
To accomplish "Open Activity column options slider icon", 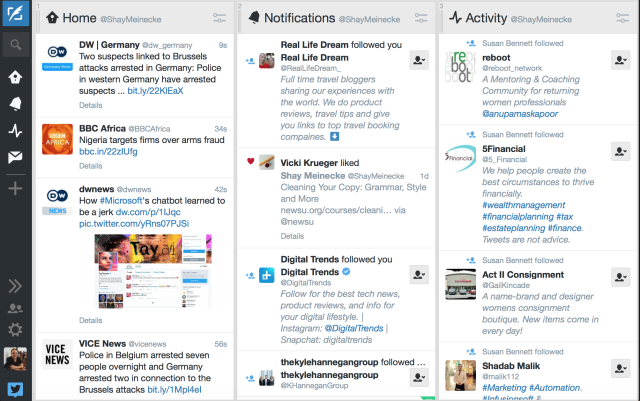I will 622,18.
